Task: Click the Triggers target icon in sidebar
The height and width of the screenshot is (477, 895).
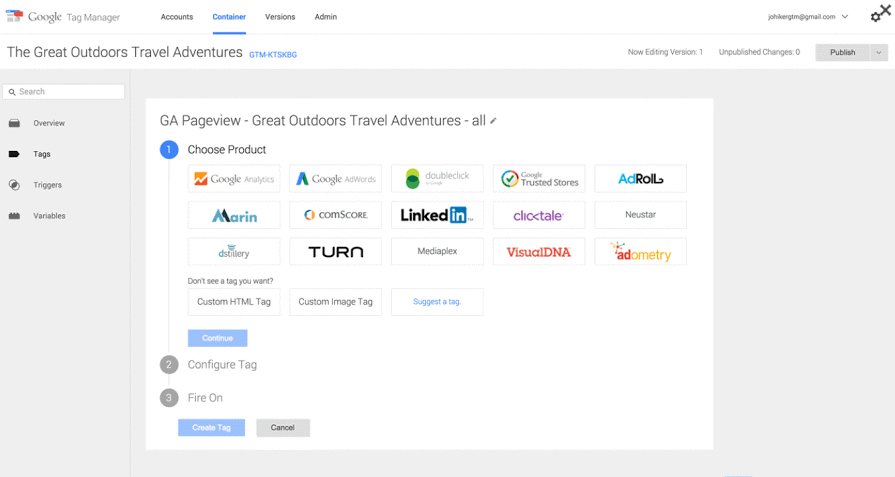Action: pyautogui.click(x=14, y=185)
